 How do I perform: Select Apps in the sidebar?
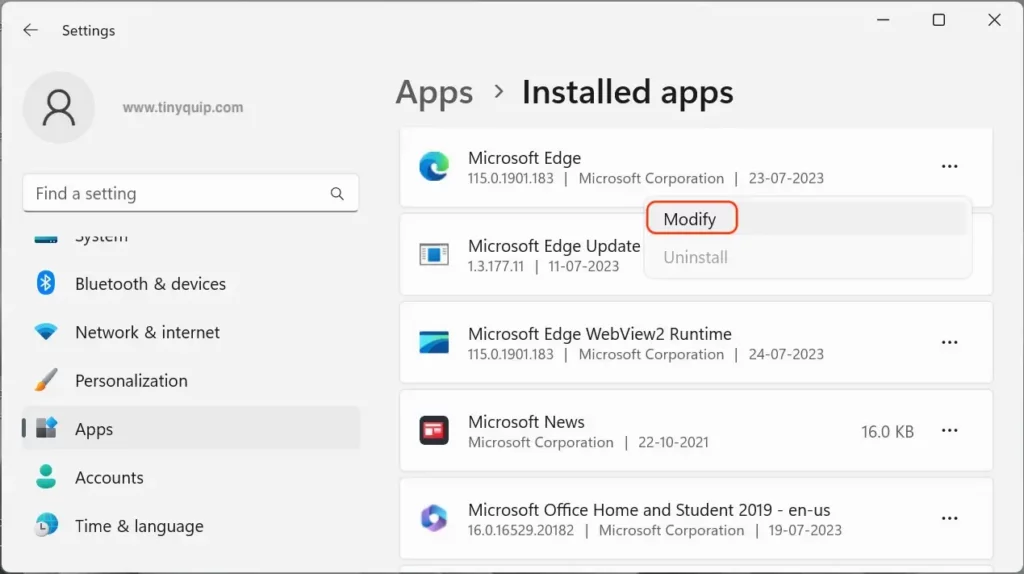(x=191, y=428)
